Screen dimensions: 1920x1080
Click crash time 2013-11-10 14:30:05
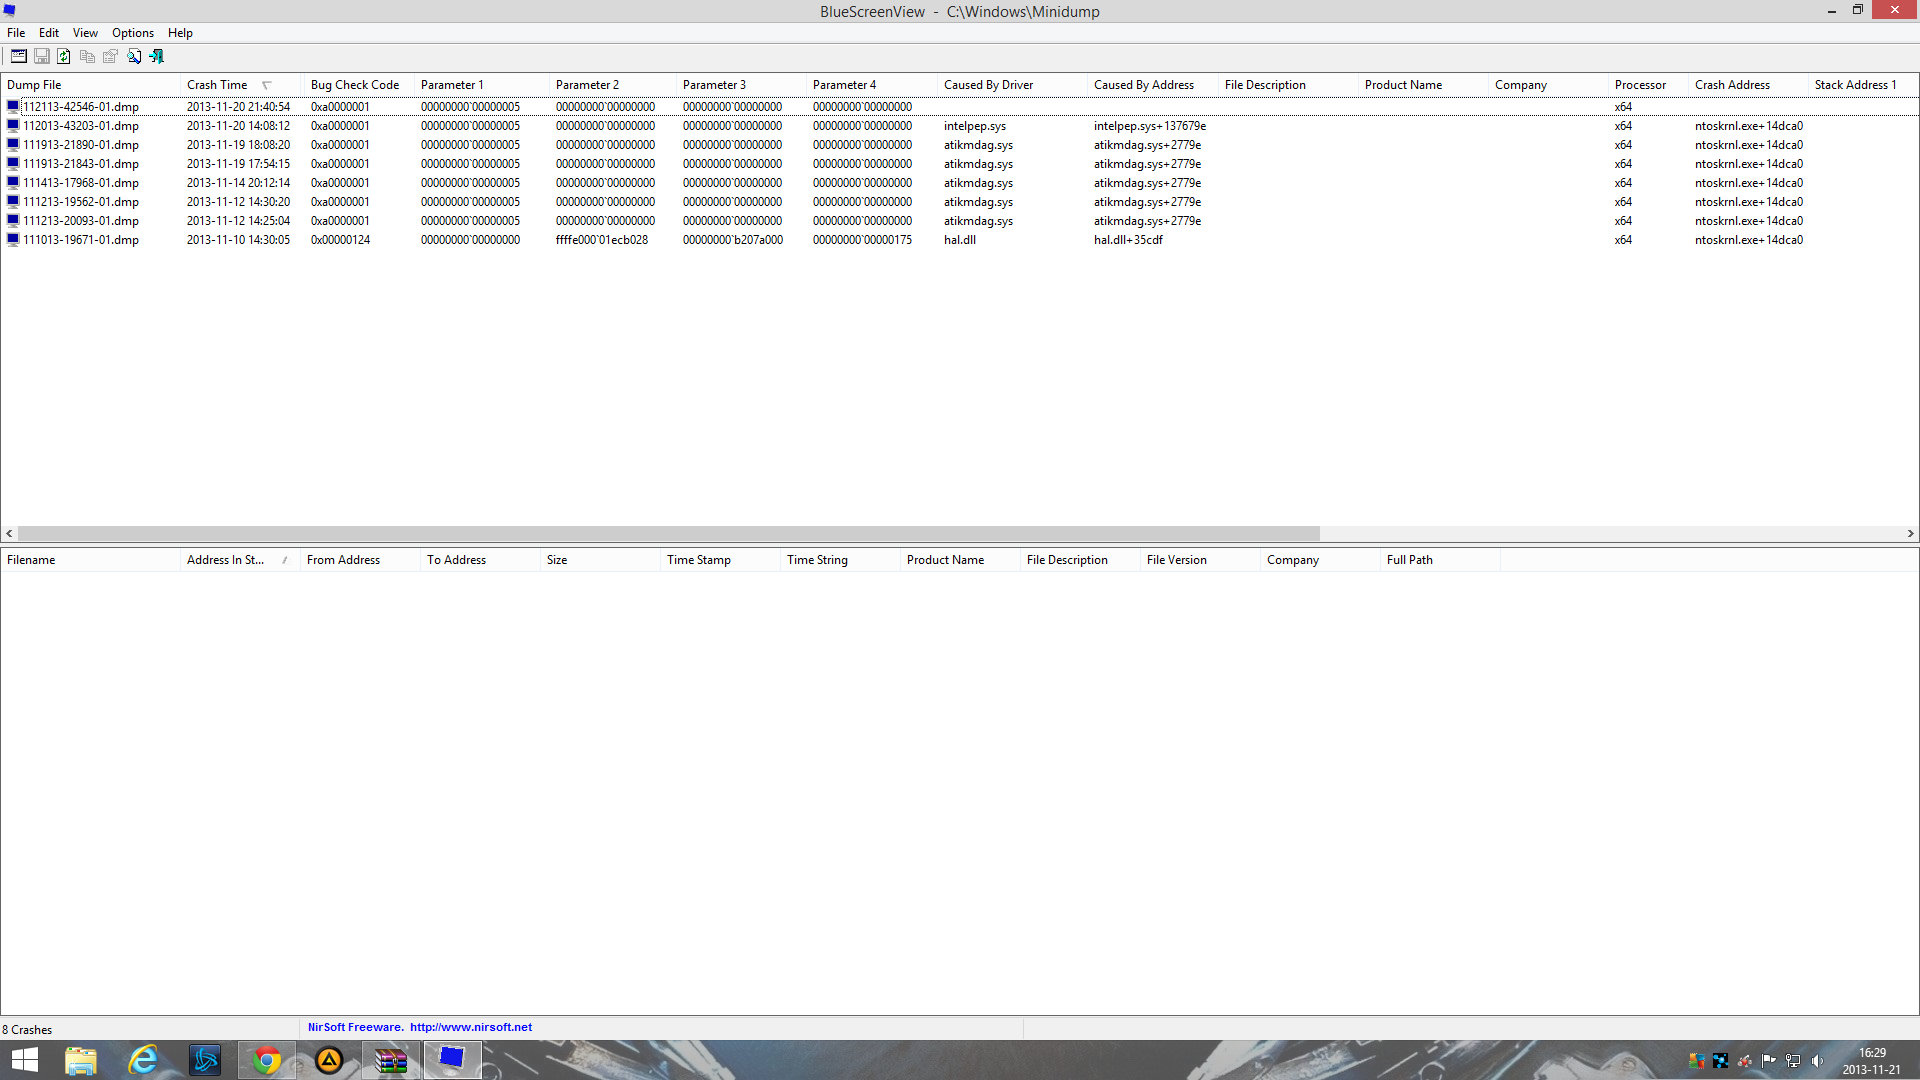(x=238, y=240)
